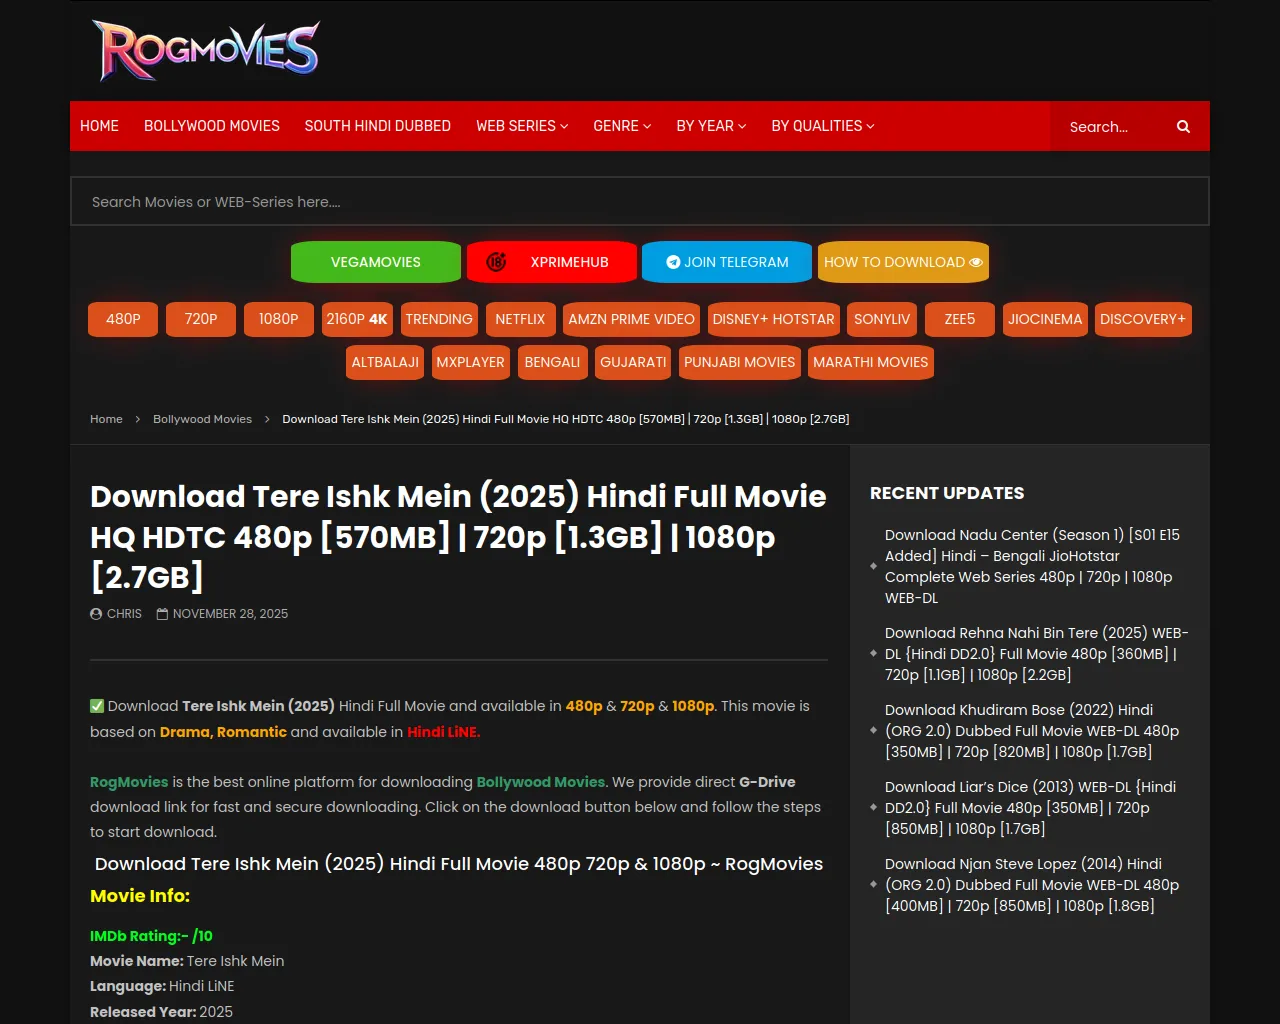Open the How To Download button
This screenshot has width=1280, height=1024.
point(903,262)
